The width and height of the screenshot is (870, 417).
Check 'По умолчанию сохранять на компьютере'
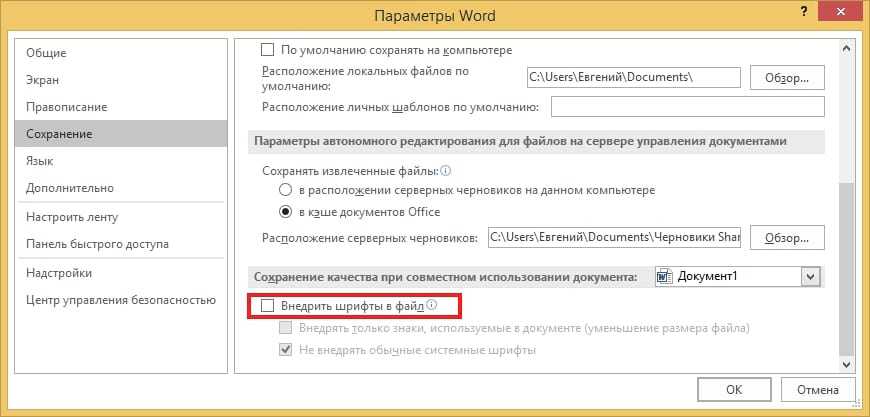(267, 49)
